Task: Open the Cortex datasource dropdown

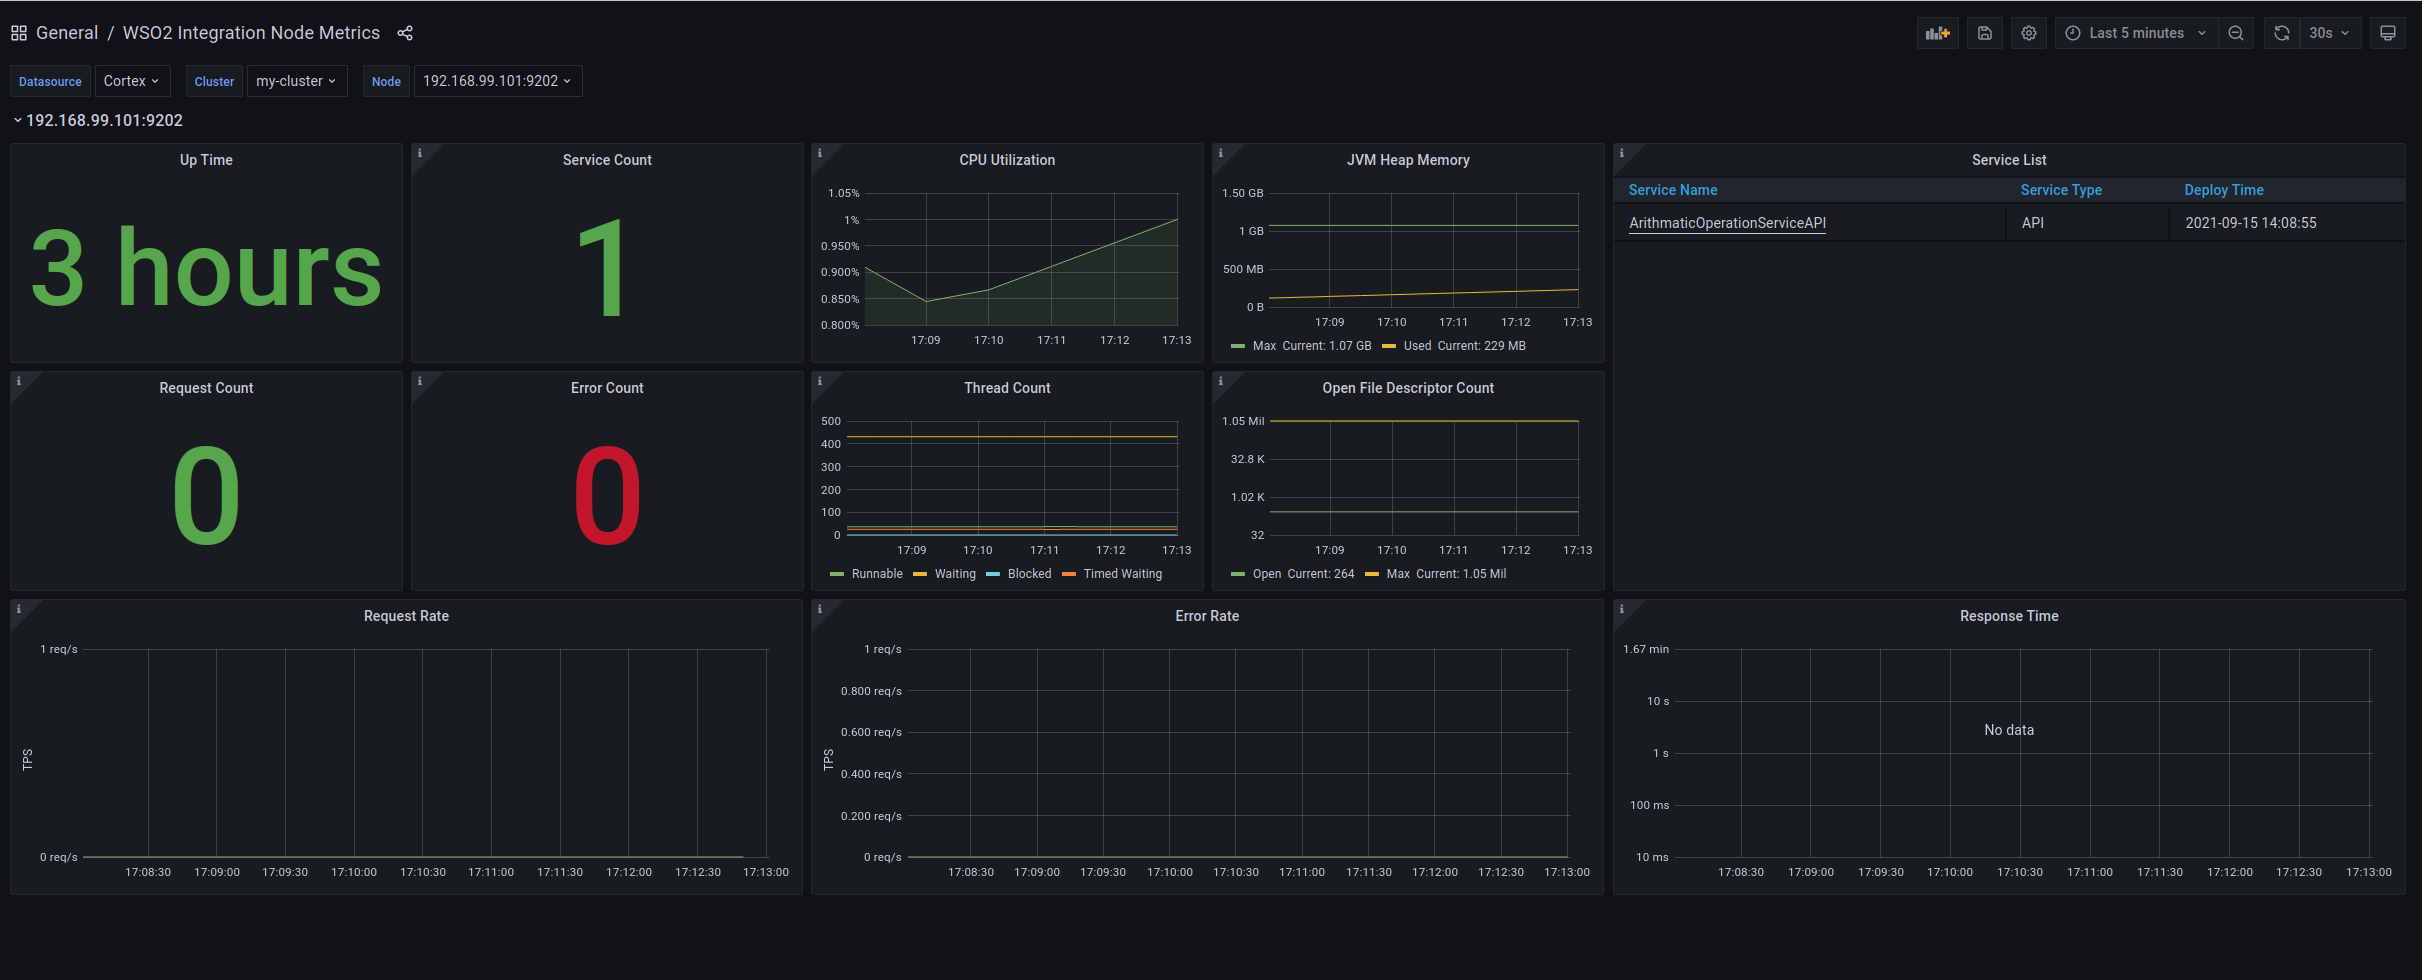Action: click(x=132, y=81)
